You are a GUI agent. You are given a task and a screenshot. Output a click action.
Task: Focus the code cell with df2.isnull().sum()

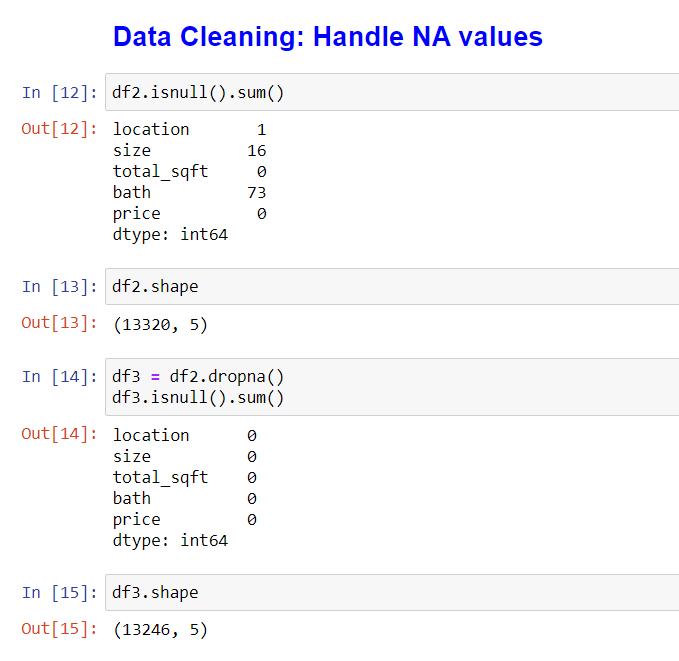click(x=392, y=92)
